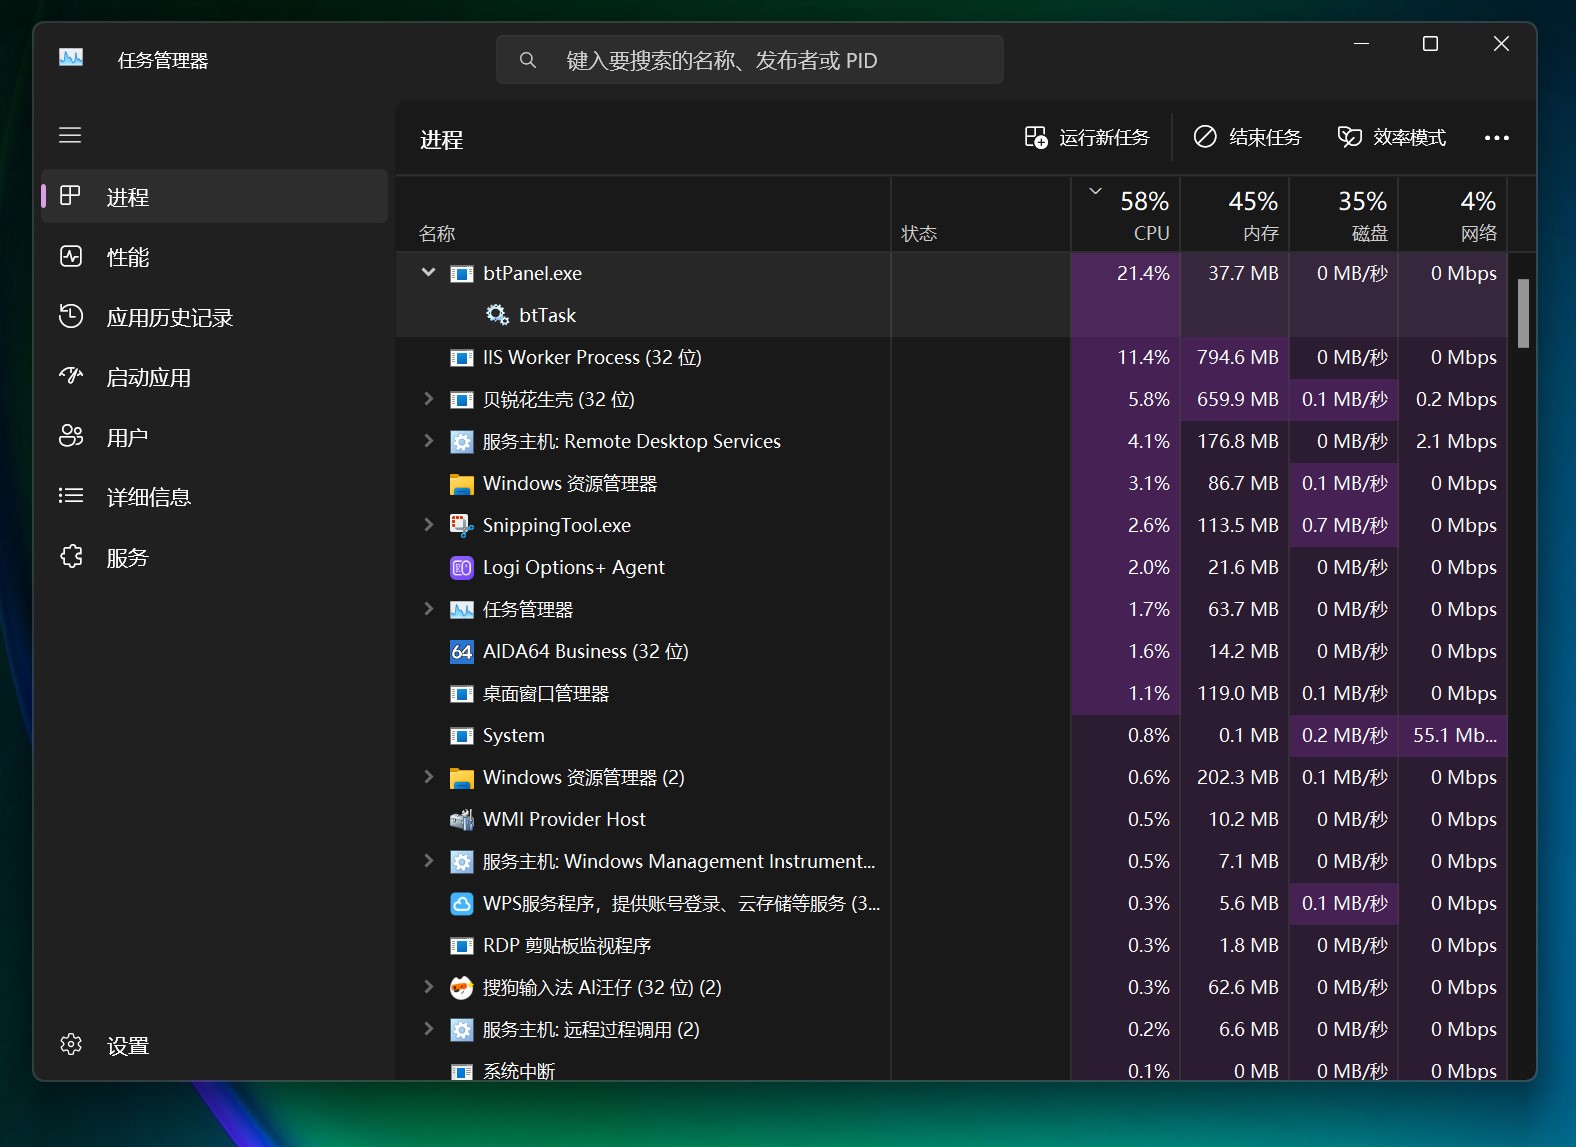Click the WMI Provider Host icon
1576x1147 pixels.
pos(461,820)
